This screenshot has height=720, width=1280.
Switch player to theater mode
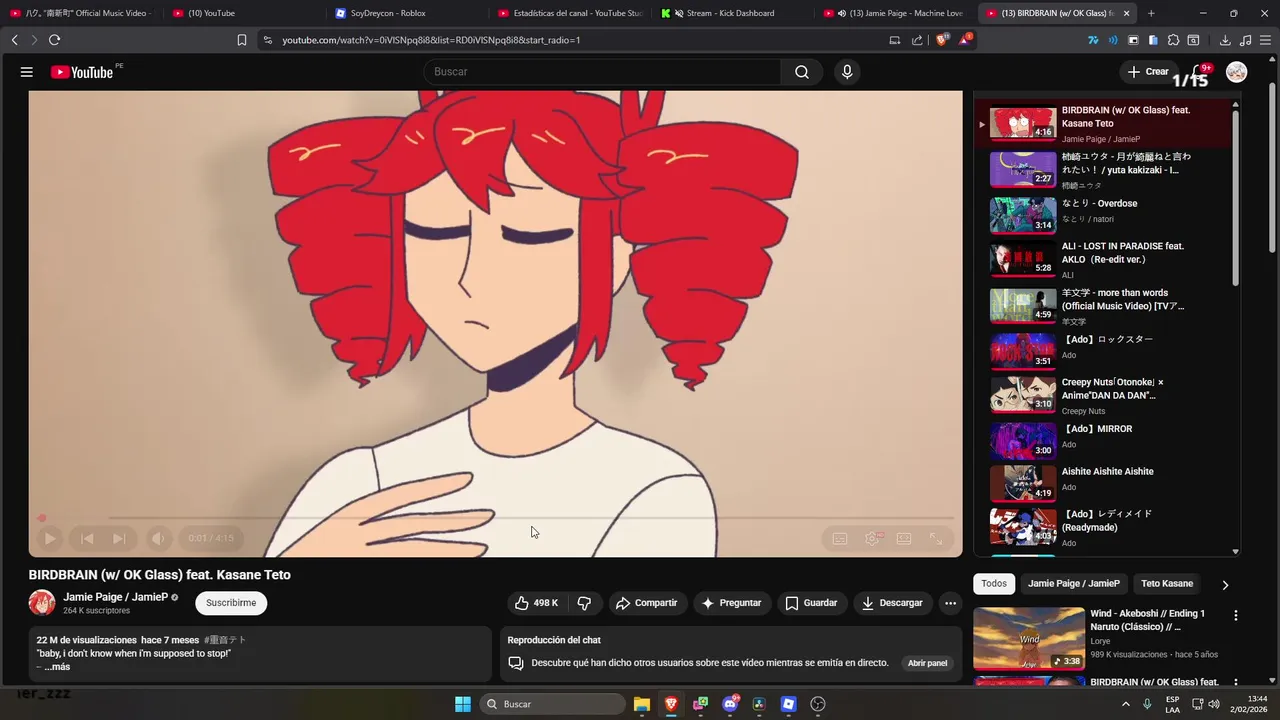tap(904, 538)
